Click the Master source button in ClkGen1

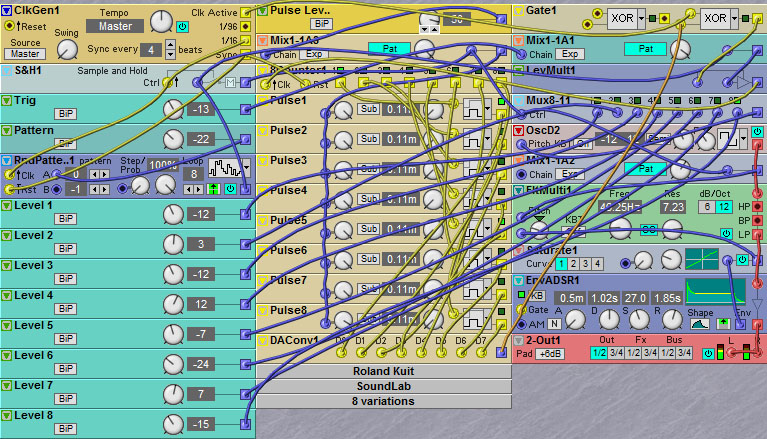(26, 54)
